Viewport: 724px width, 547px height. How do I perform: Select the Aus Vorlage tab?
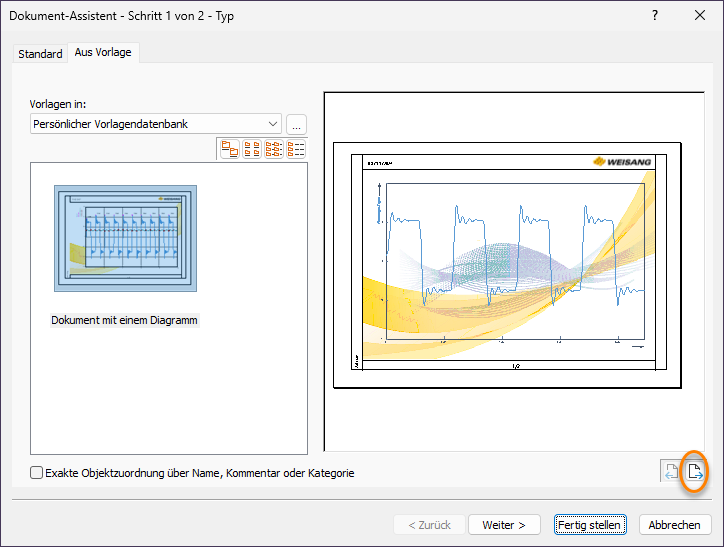pyautogui.click(x=103, y=53)
